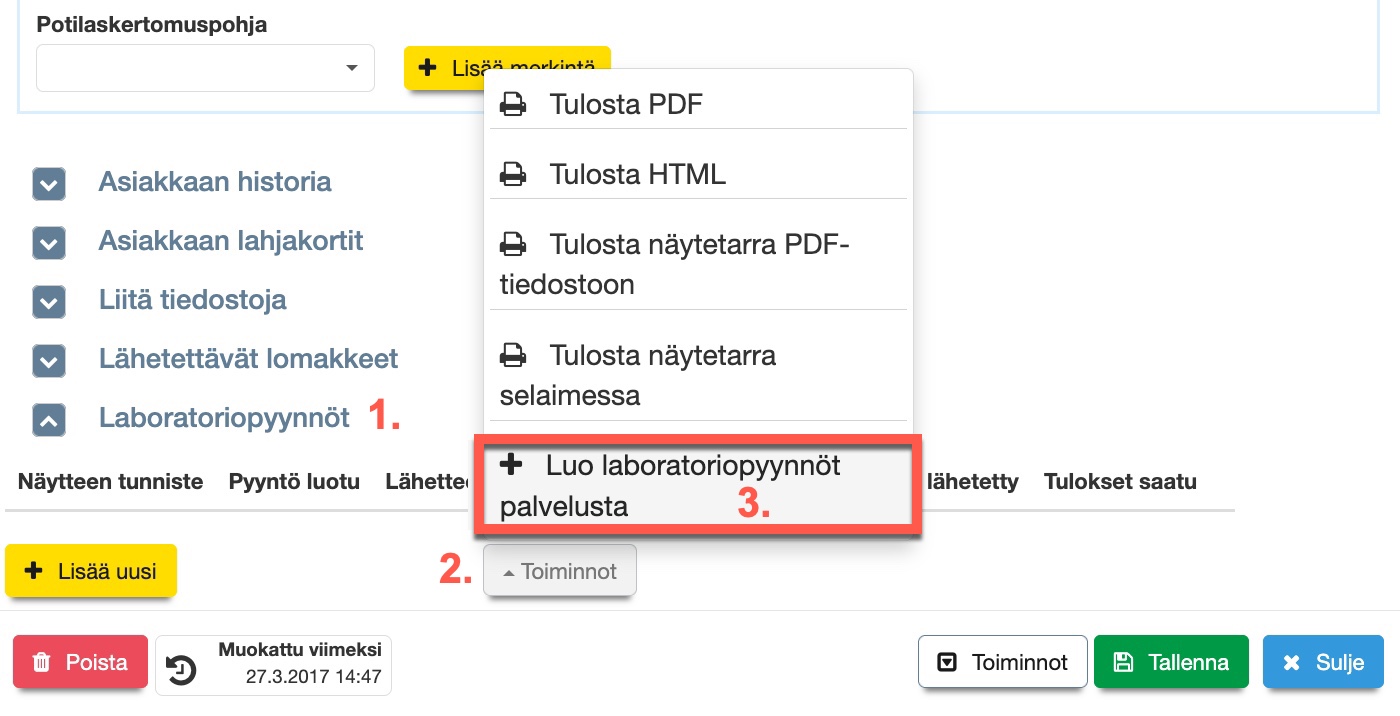The height and width of the screenshot is (716, 1400).
Task: Select Luo laboratoriopyynnöt palvelusta
Action: pyautogui.click(x=697, y=485)
